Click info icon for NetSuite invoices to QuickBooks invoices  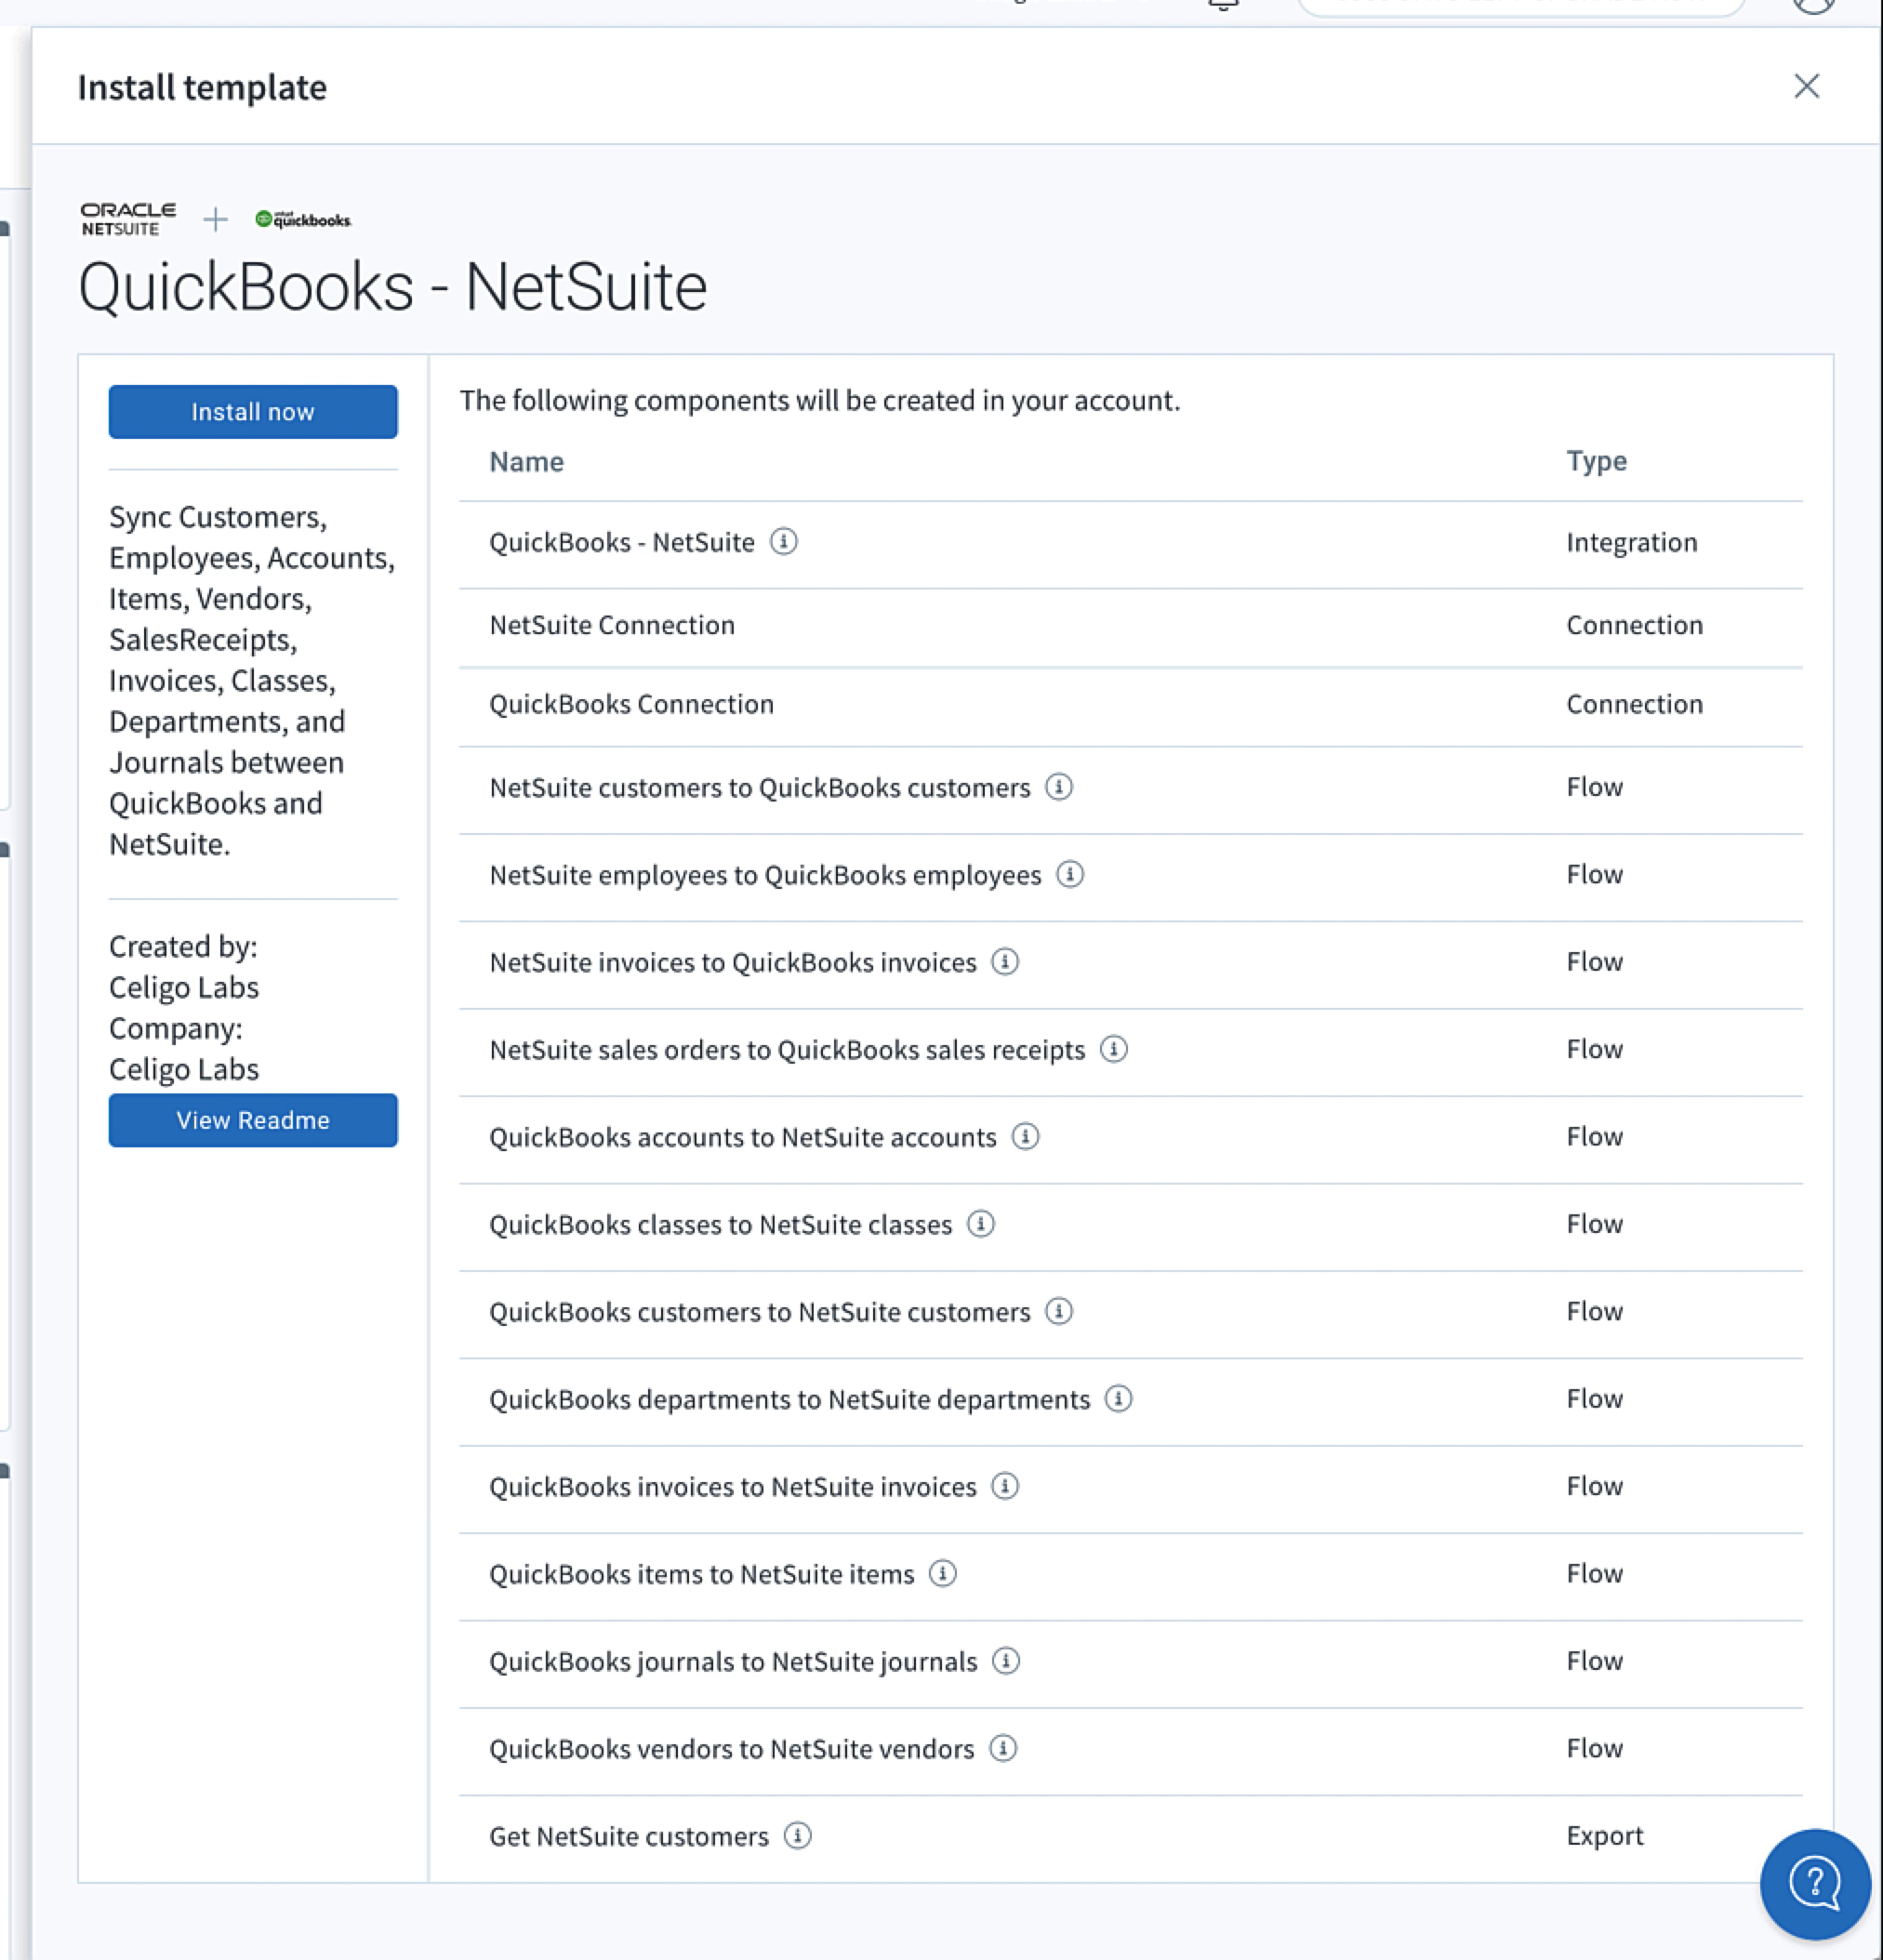coord(1005,961)
